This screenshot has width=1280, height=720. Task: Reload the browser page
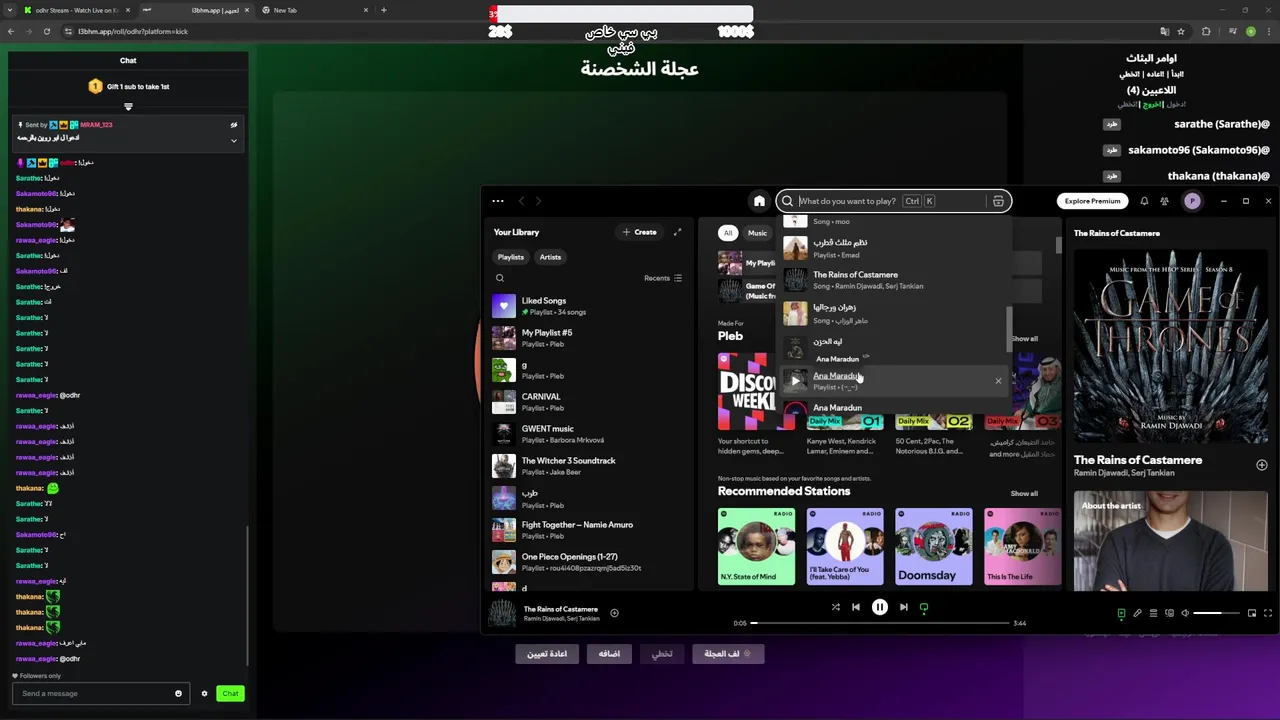pyautogui.click(x=46, y=31)
